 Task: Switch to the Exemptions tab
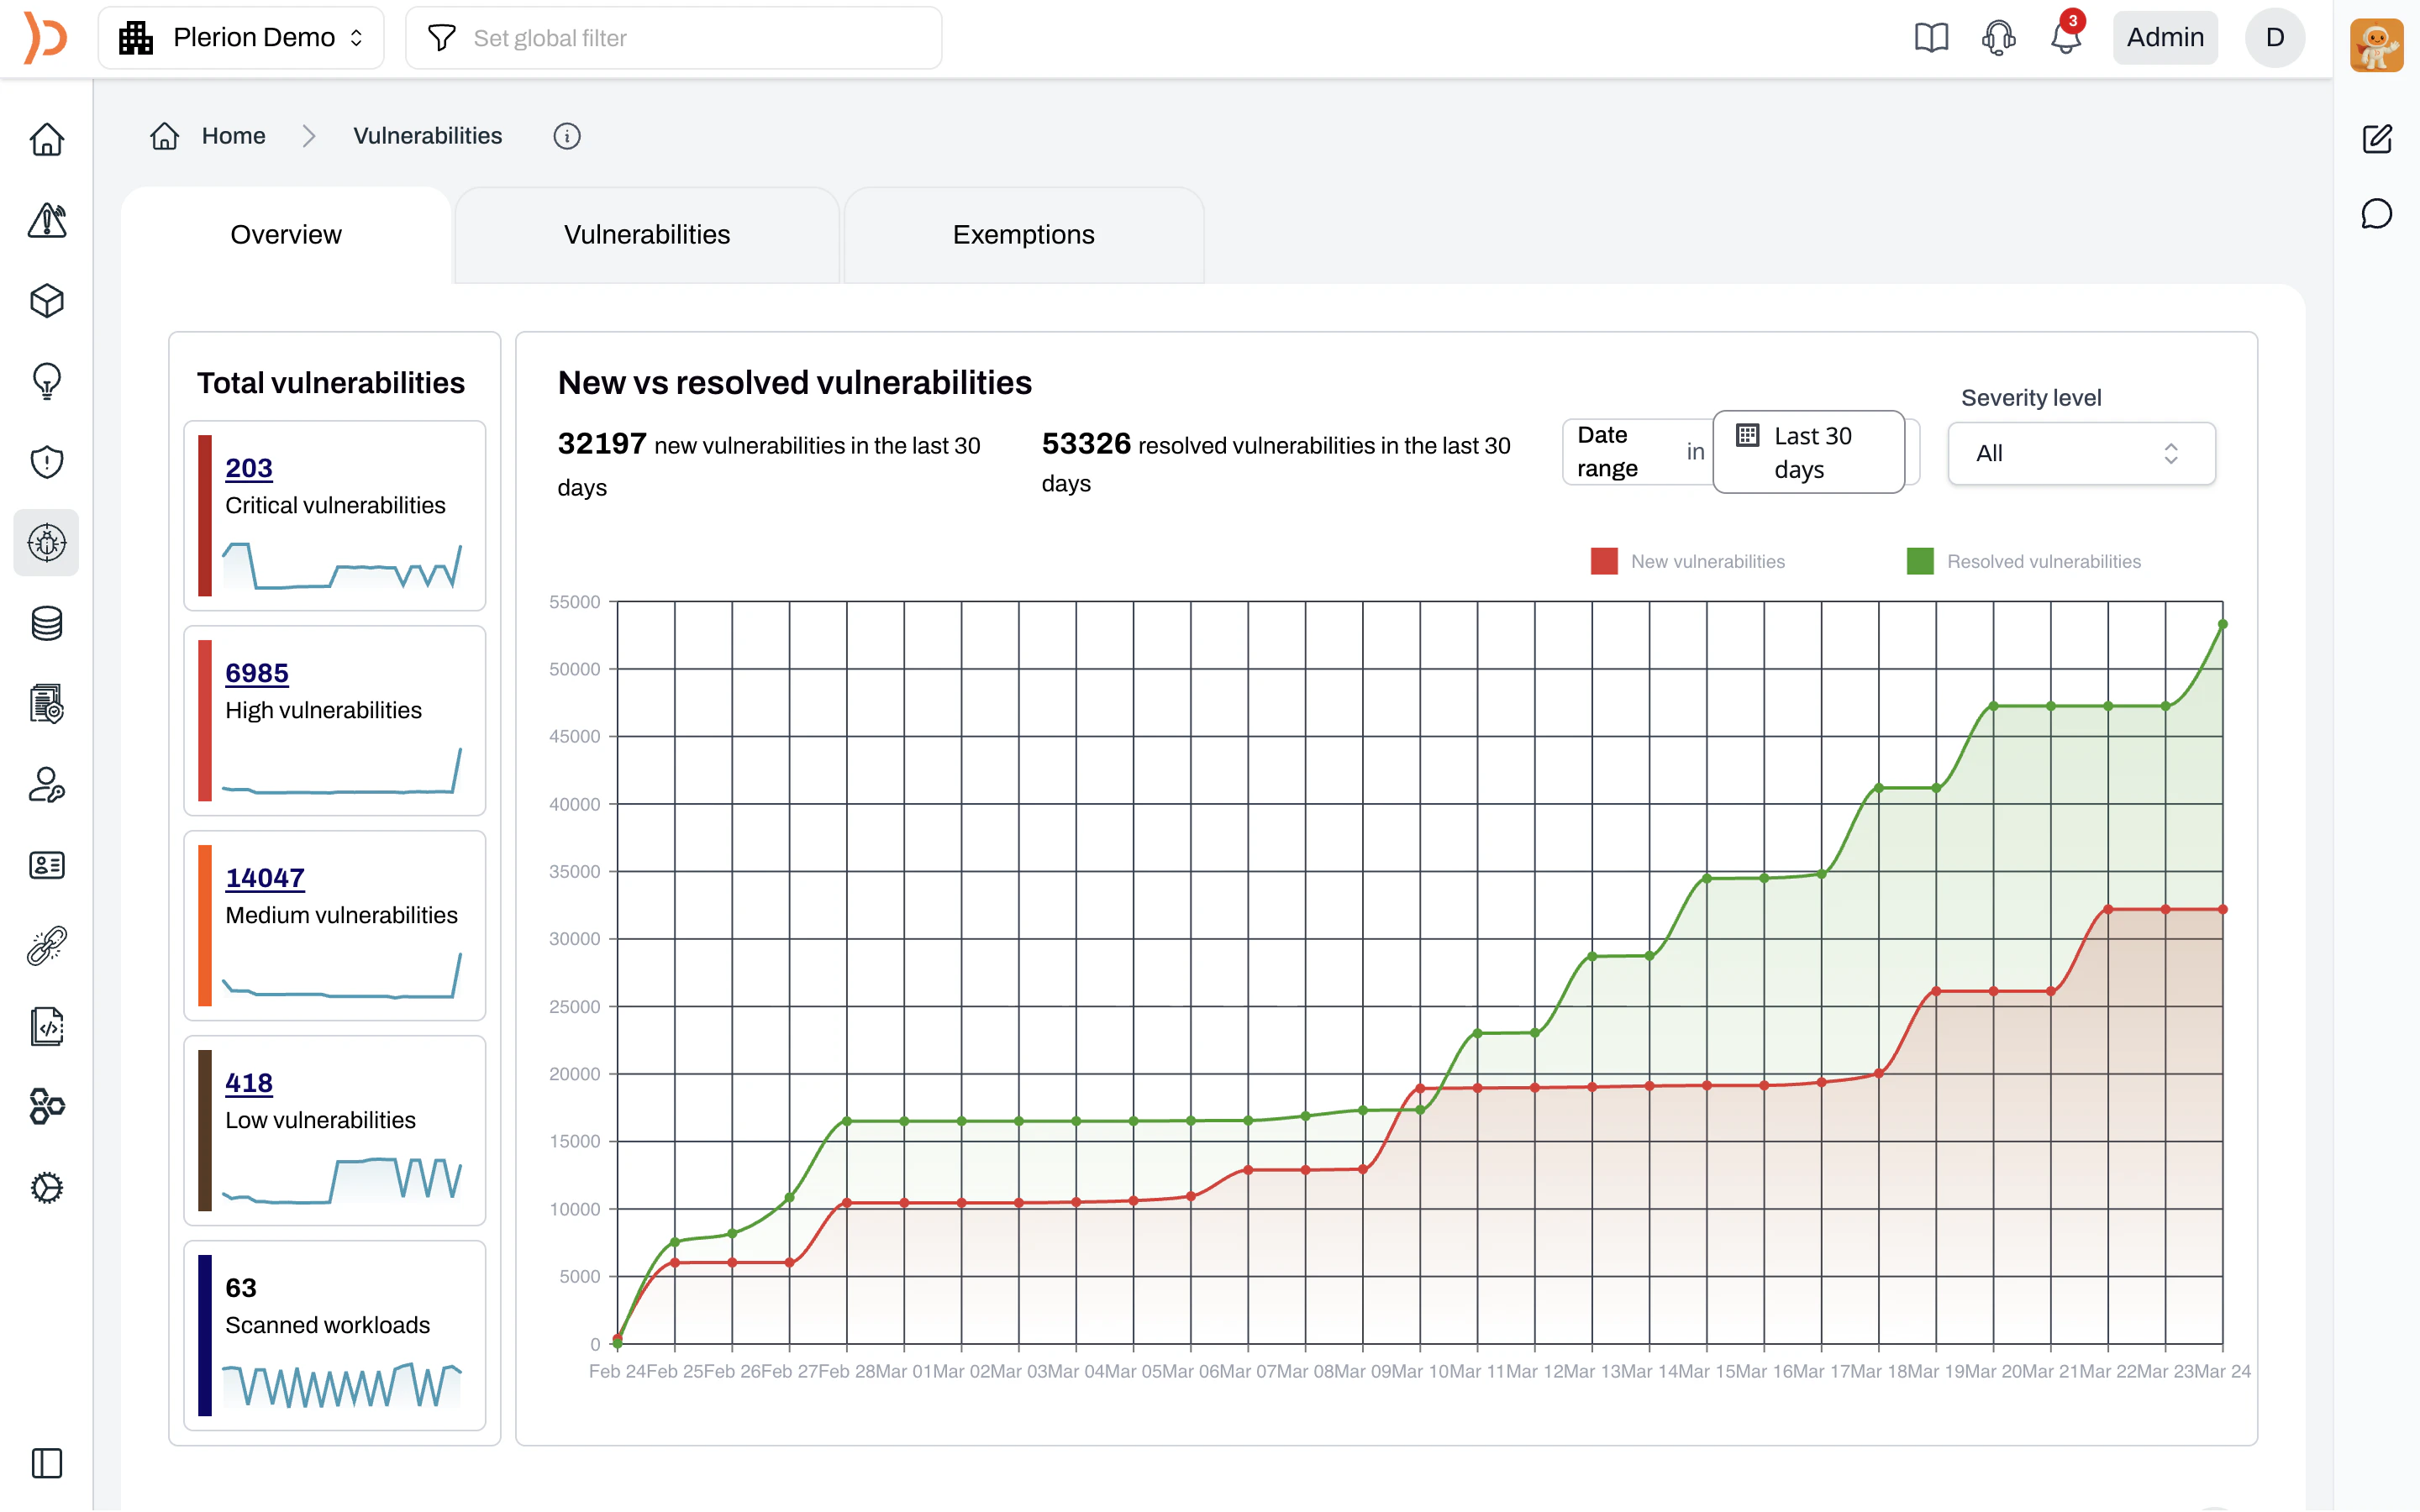coord(1023,234)
